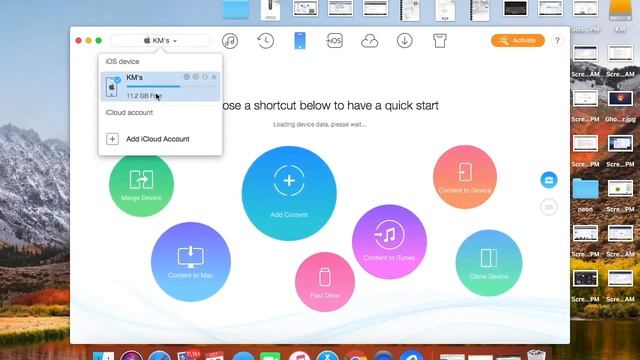This screenshot has width=640, height=360.
Task: Select the KM's device entry in list
Action: tap(160, 87)
